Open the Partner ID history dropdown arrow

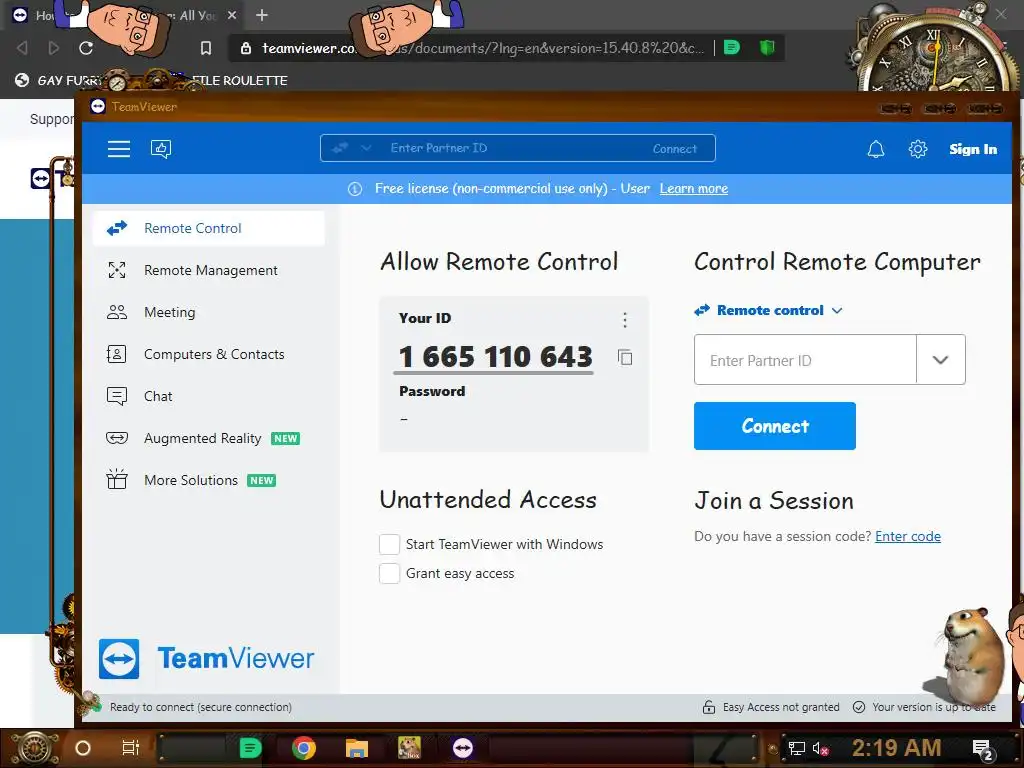pyautogui.click(x=940, y=360)
